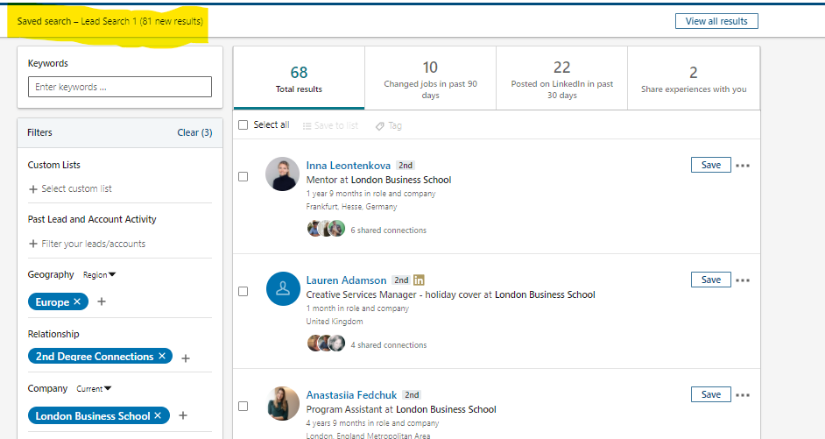Viewport: 825px width, 439px height.
Task: Add another geography filter with plus icon
Action: point(102,302)
